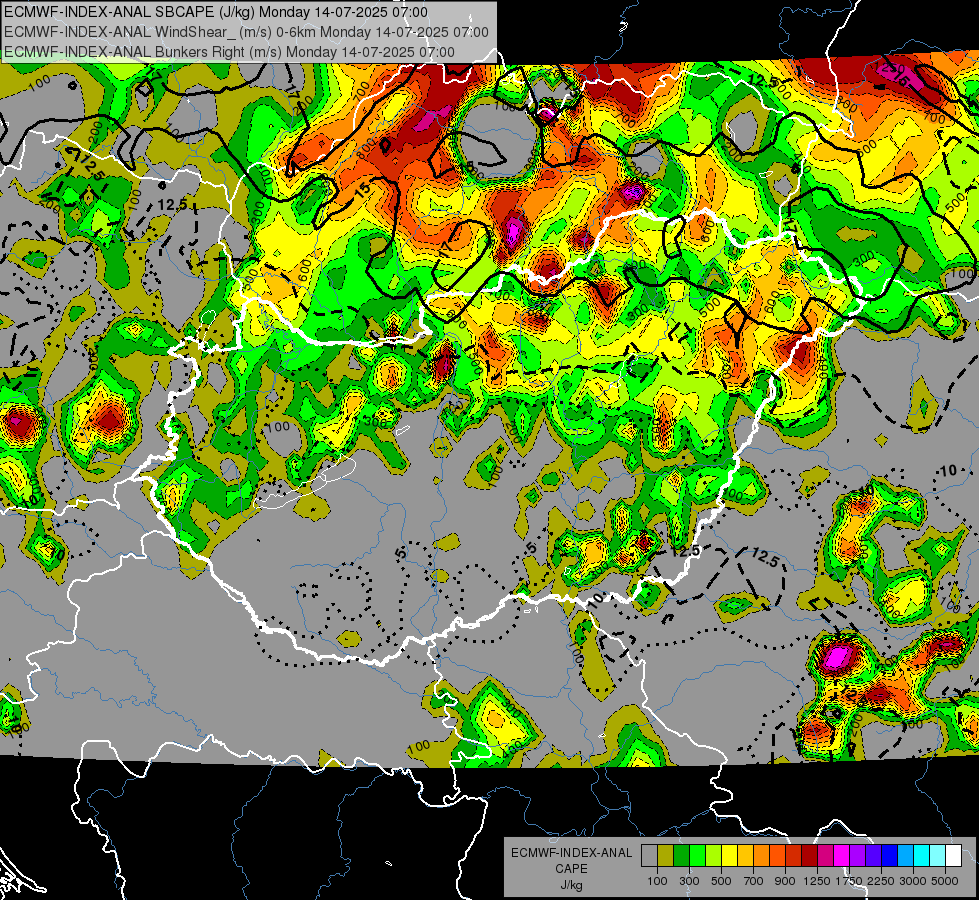
Task: Pick the olive swatch in the CAPE legend
Action: pyautogui.click(x=666, y=856)
